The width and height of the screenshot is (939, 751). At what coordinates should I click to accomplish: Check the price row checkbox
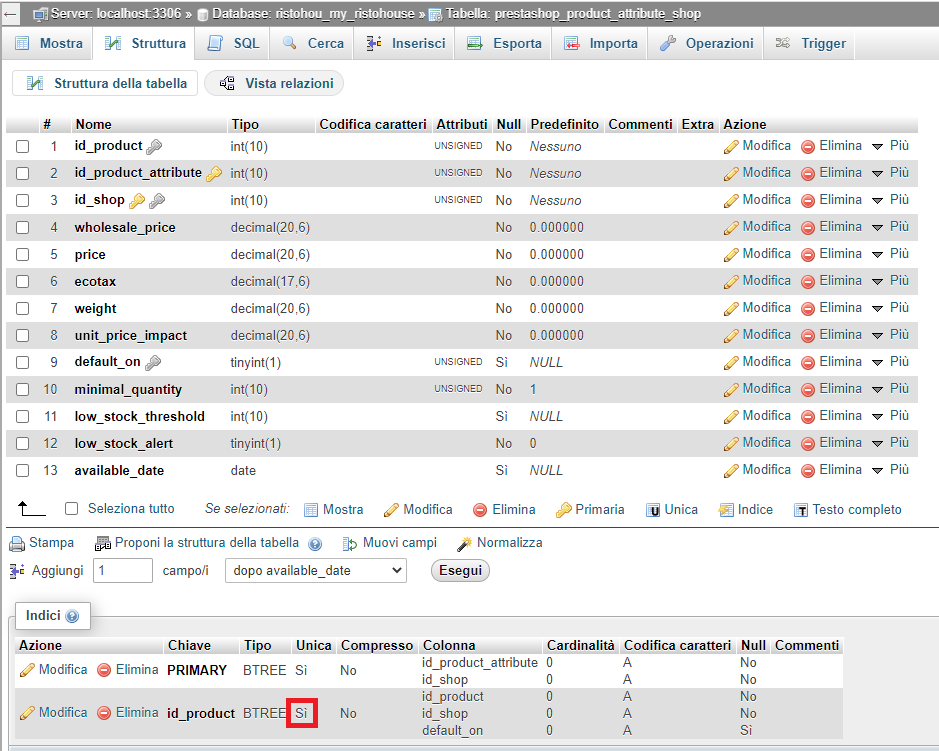23,255
